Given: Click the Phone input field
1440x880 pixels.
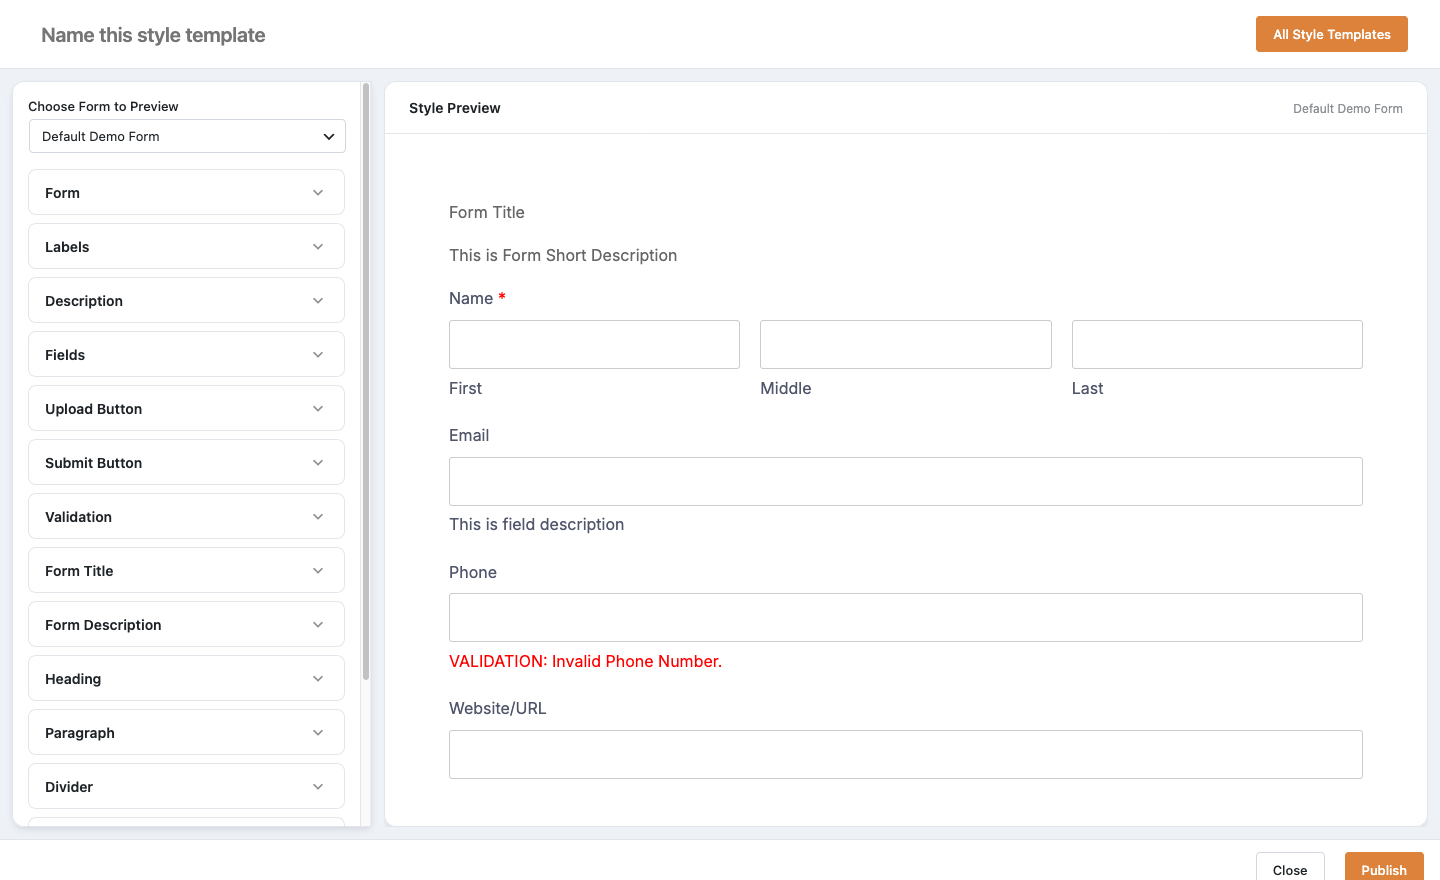Looking at the screenshot, I should click(906, 617).
